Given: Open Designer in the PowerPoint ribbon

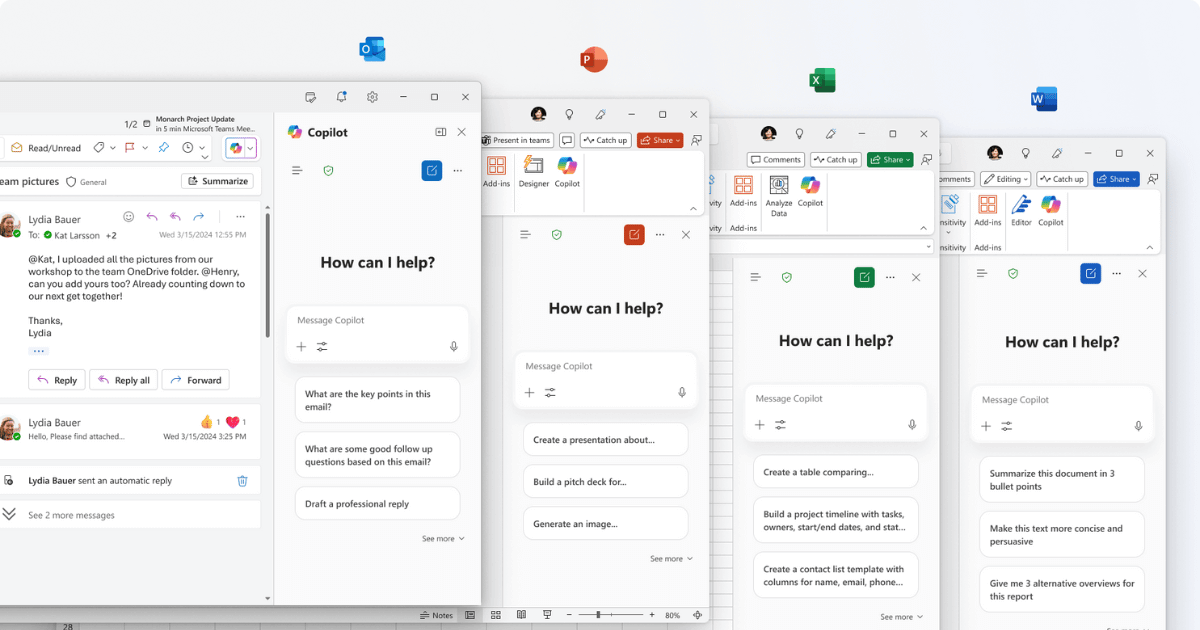Looking at the screenshot, I should click(x=532, y=170).
